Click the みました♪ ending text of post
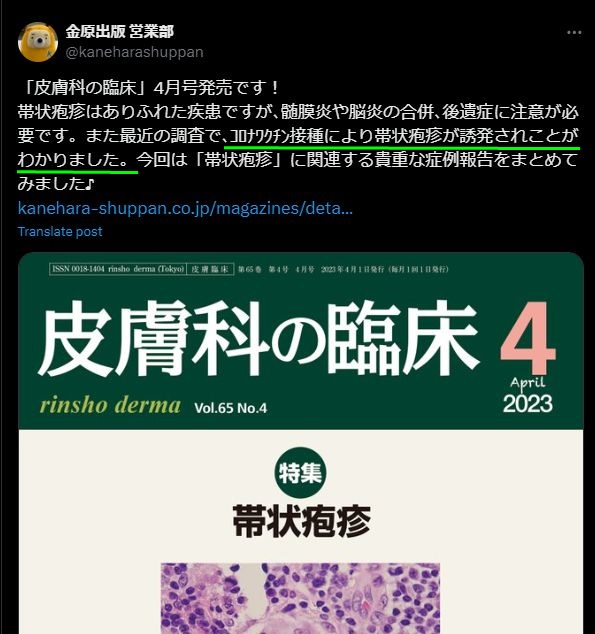 (x=56, y=184)
